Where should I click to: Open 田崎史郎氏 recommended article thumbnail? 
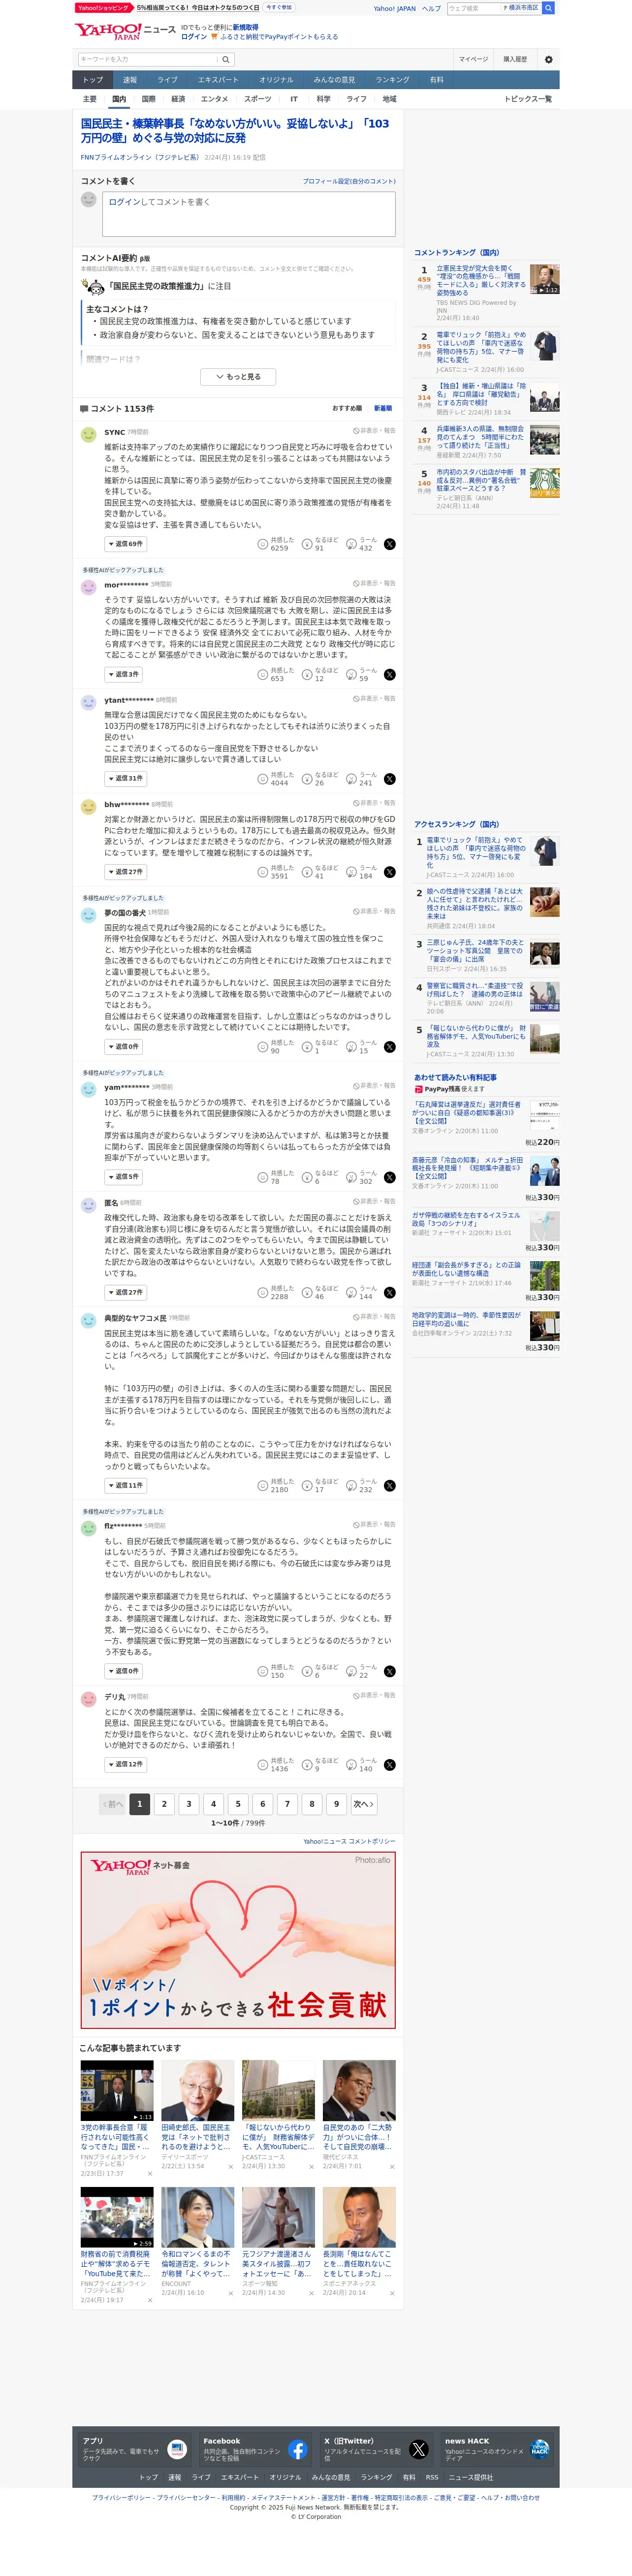click(x=198, y=2091)
